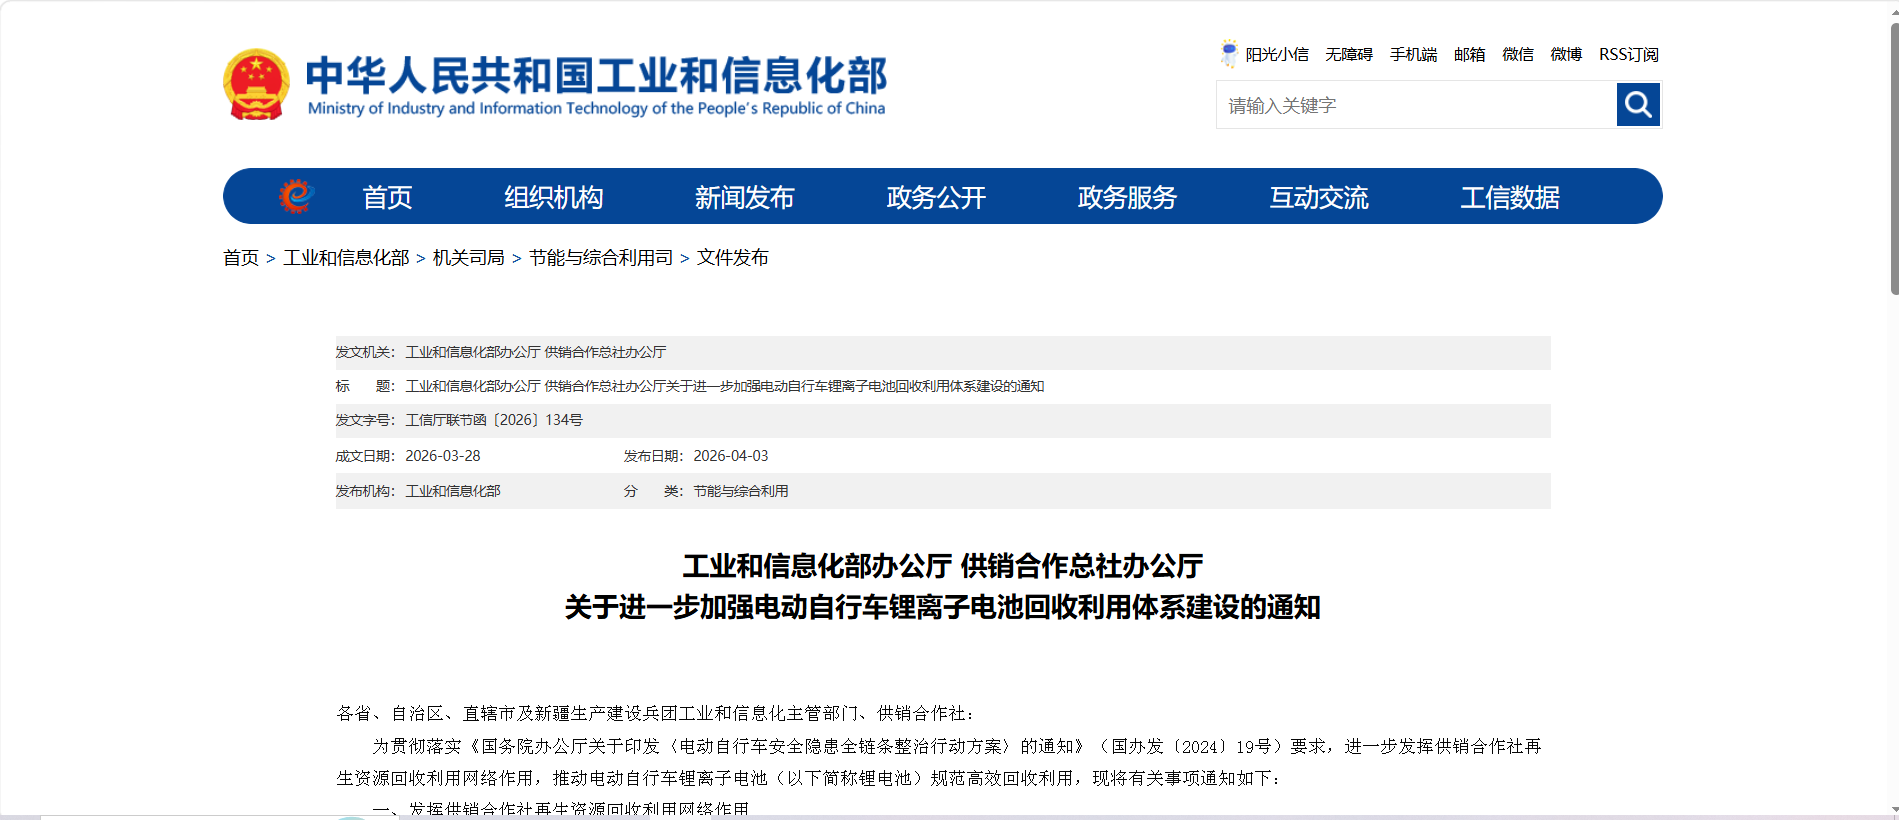
Task: Open the 首页 navigation menu item
Action: [387, 197]
